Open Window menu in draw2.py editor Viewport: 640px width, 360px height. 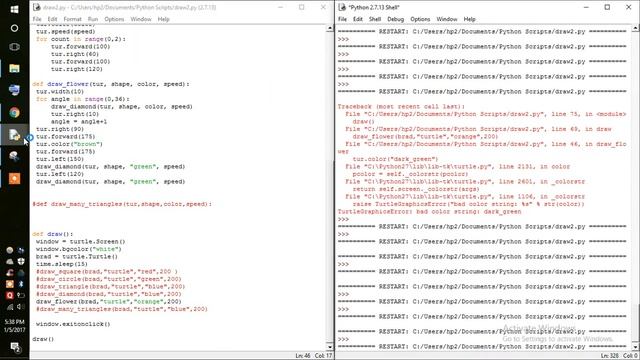click(141, 19)
